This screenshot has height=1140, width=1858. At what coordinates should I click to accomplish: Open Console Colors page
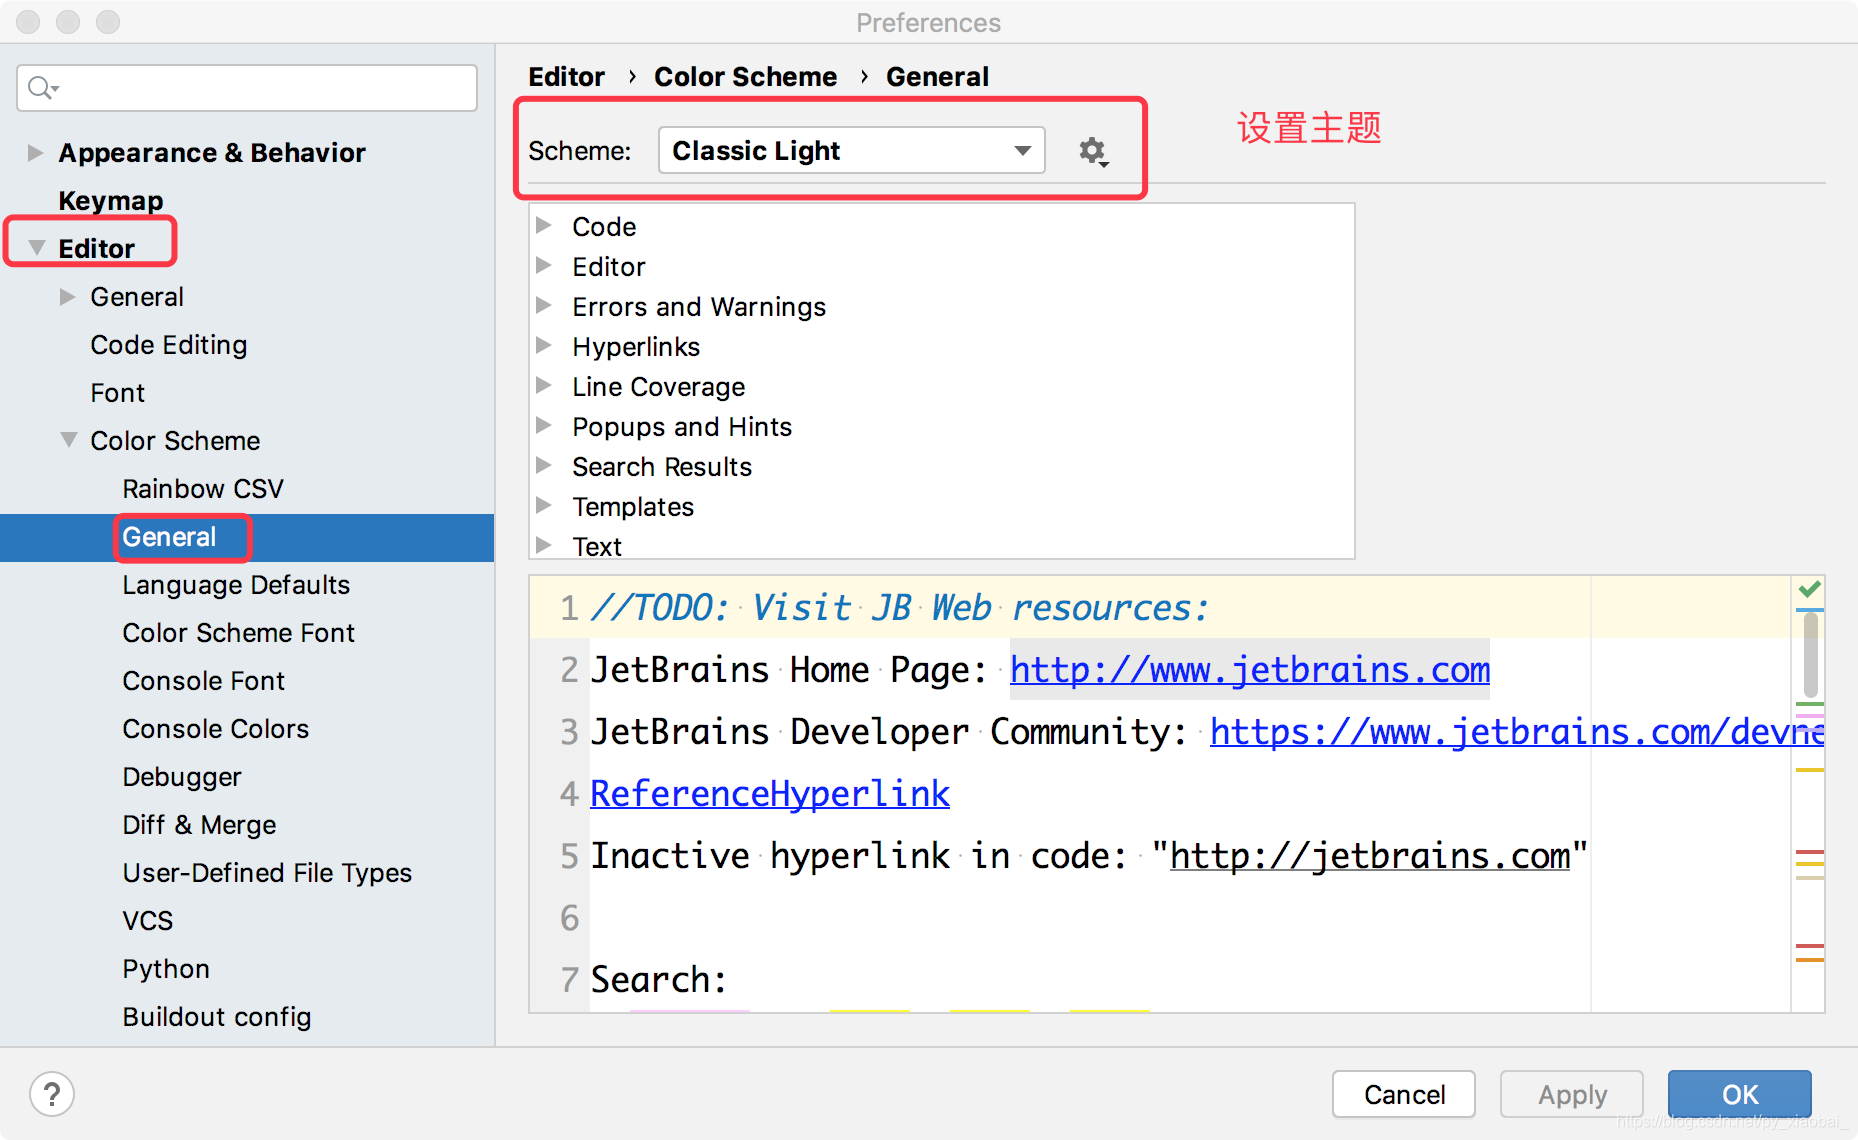pos(216,729)
